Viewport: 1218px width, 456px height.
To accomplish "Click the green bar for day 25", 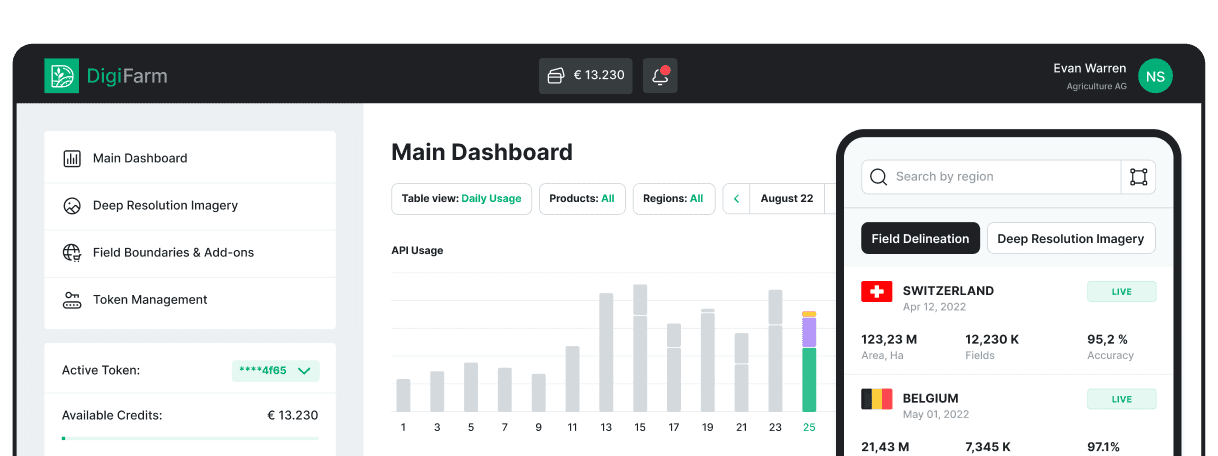I will pyautogui.click(x=809, y=380).
